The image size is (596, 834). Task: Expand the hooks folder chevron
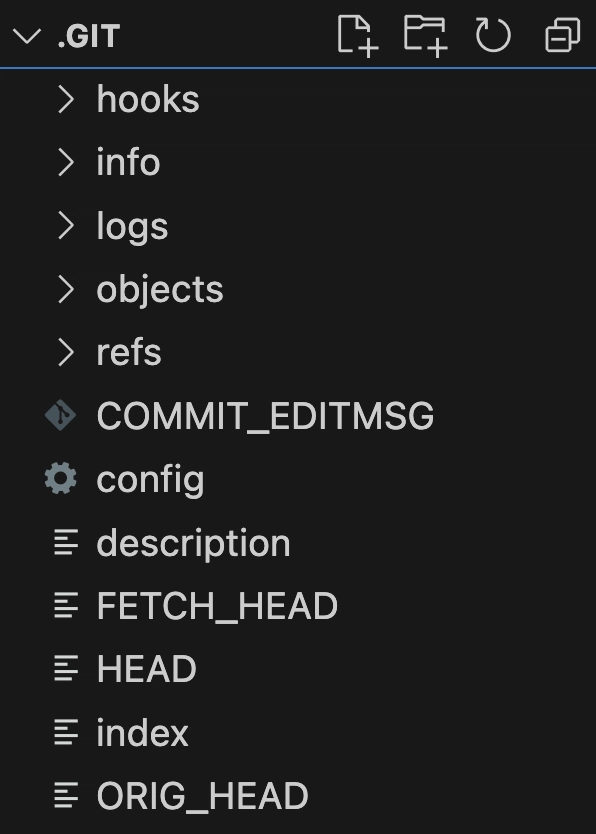pos(65,99)
